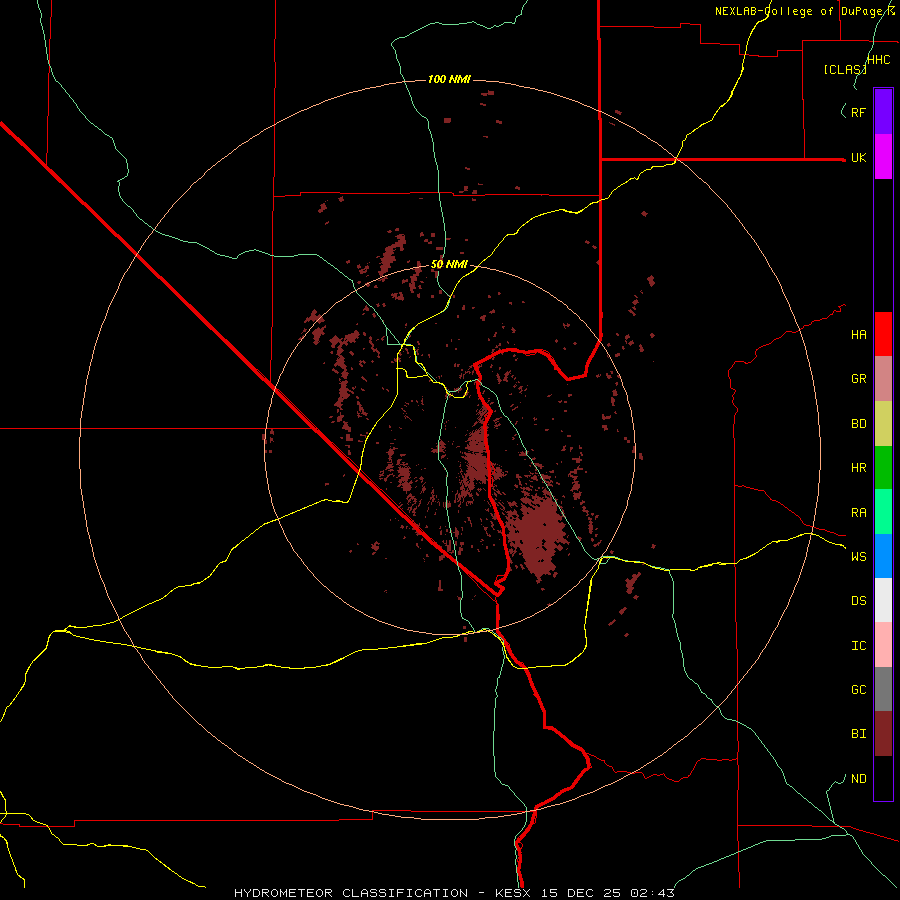This screenshot has height=900, width=900.
Task: Click the 'NEXLAB-College of DuPage' credit text
Action: click(800, 11)
